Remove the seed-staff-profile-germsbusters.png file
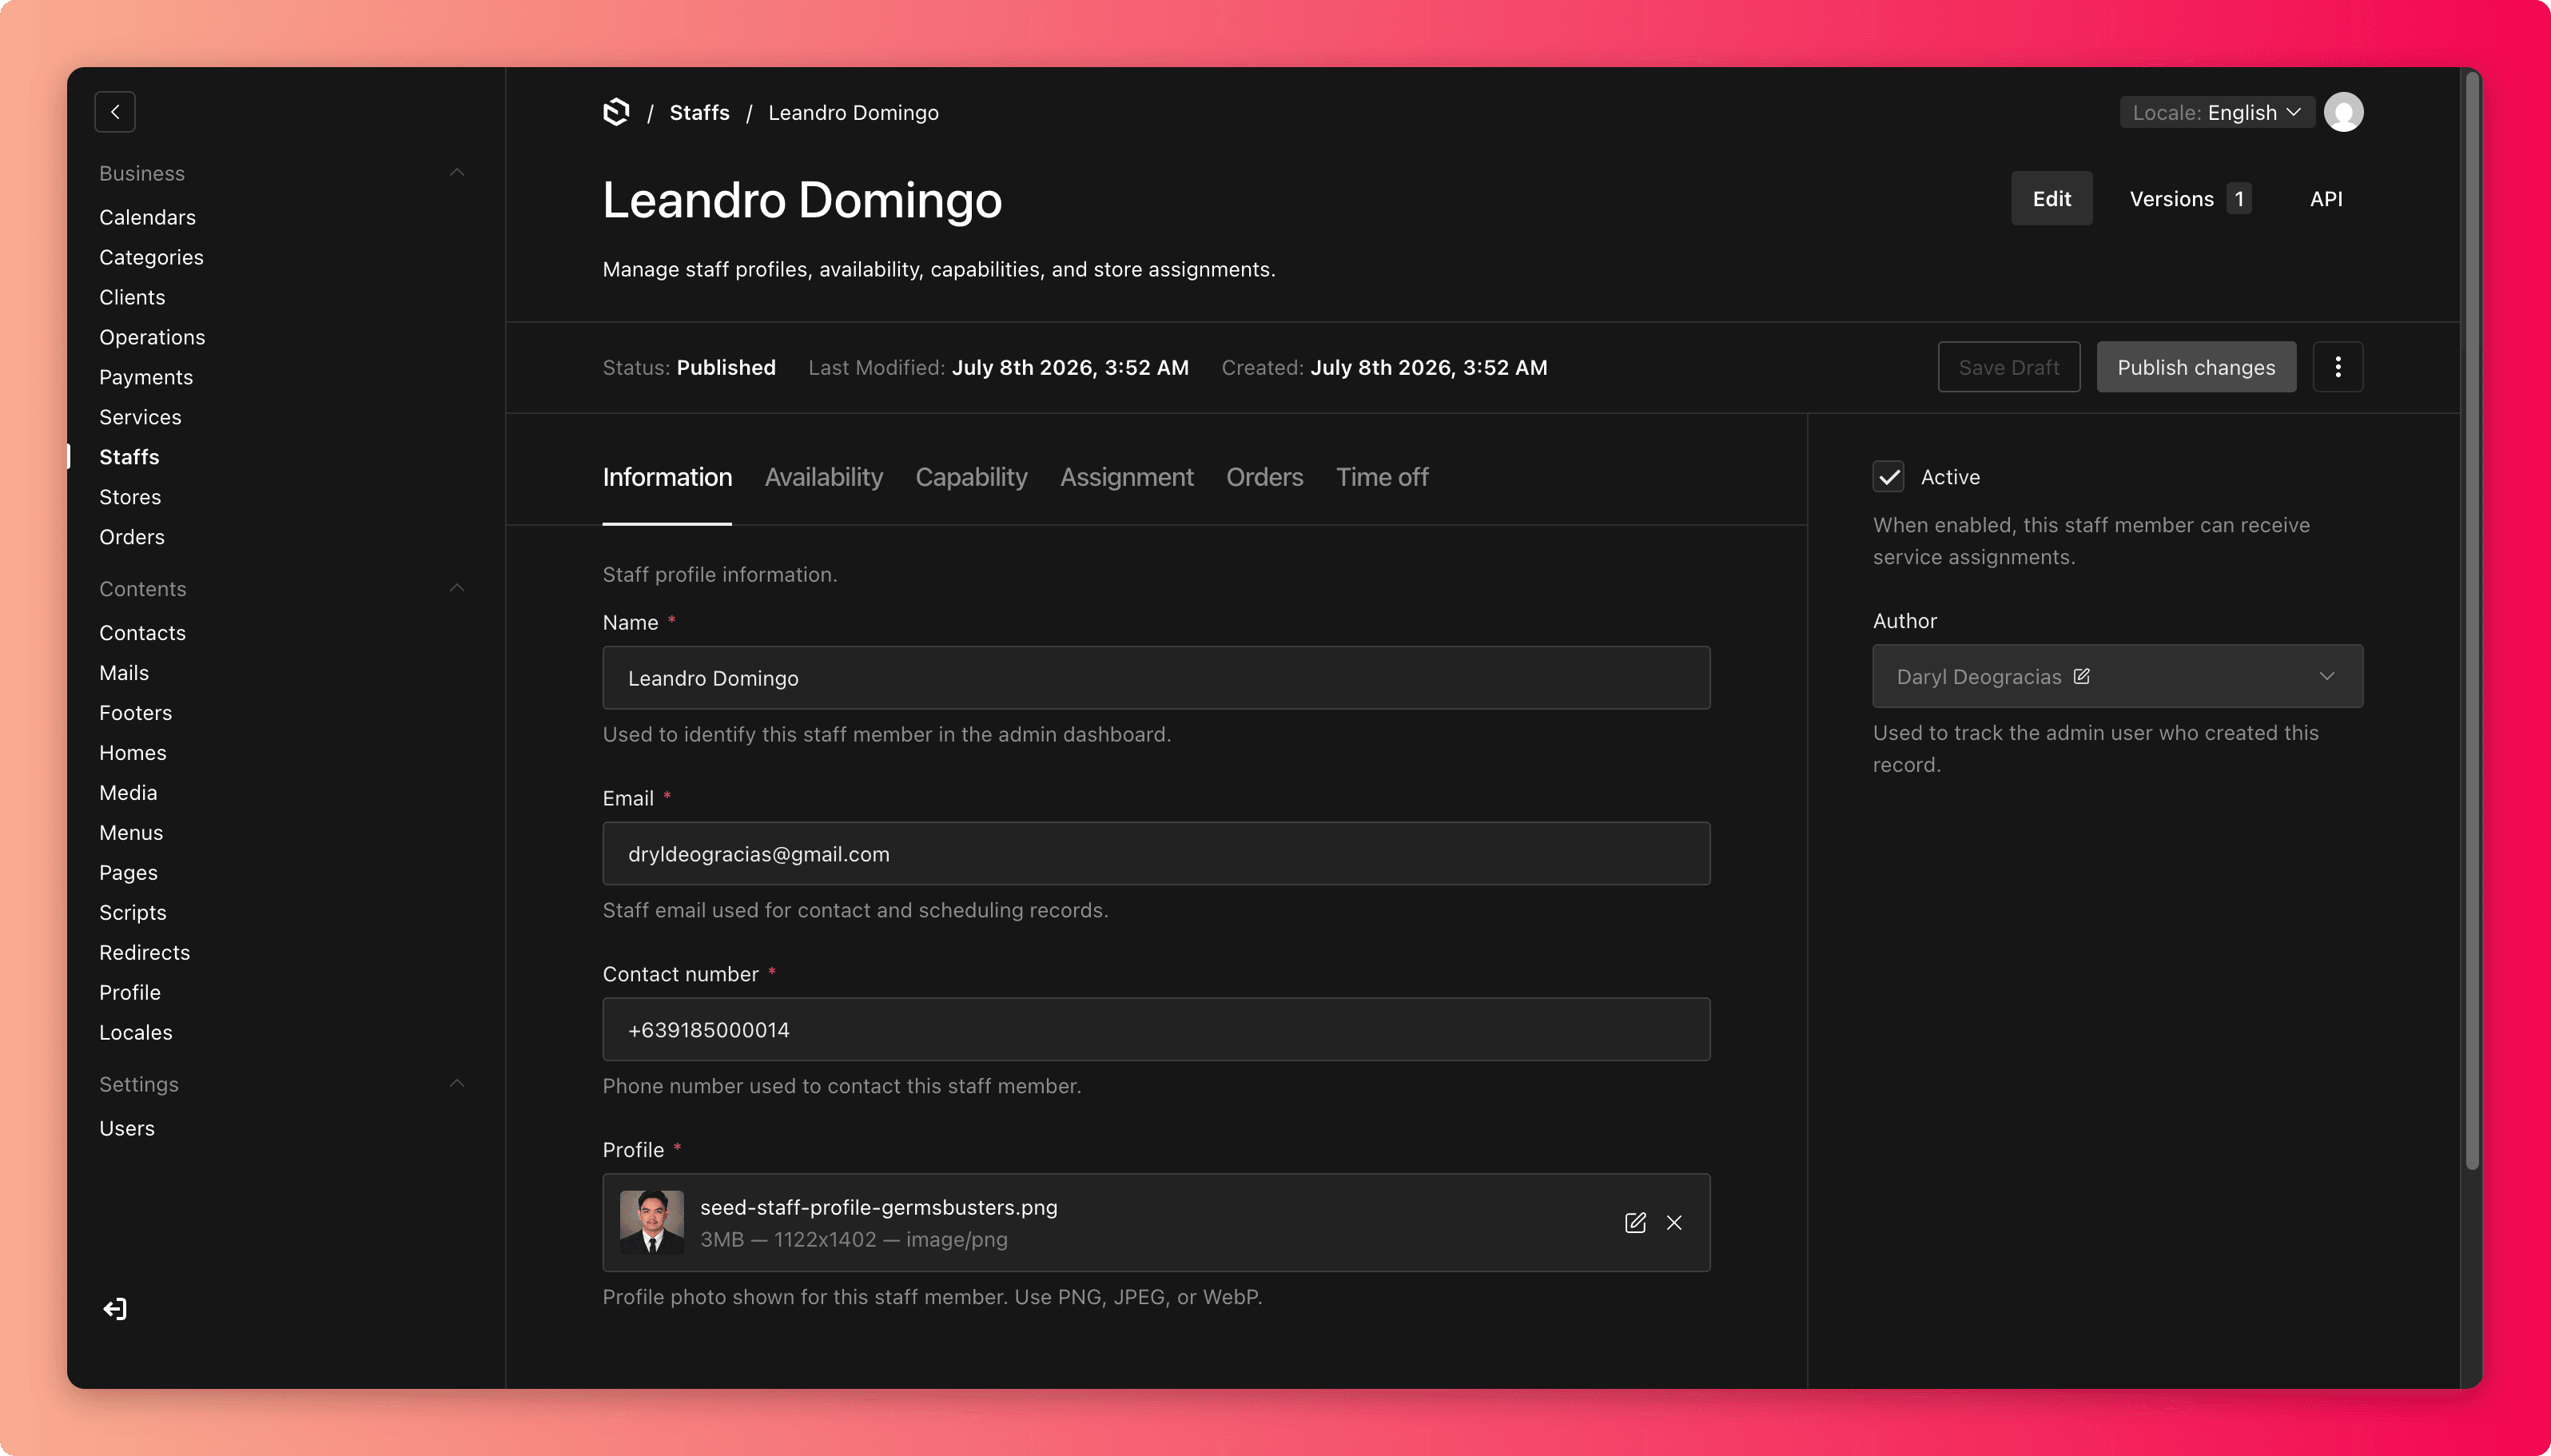Image resolution: width=2551 pixels, height=1456 pixels. [x=1674, y=1222]
